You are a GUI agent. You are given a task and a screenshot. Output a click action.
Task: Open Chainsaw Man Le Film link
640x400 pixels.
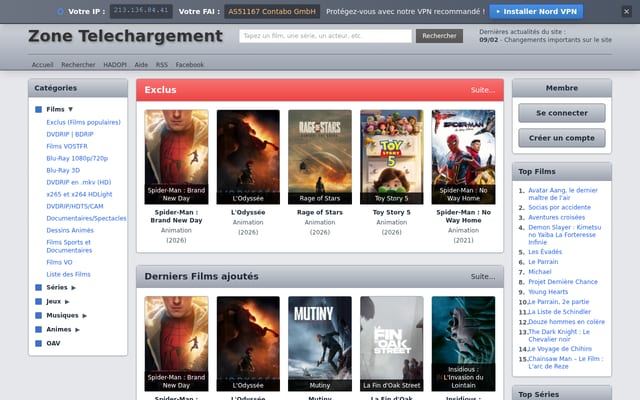pos(566,362)
